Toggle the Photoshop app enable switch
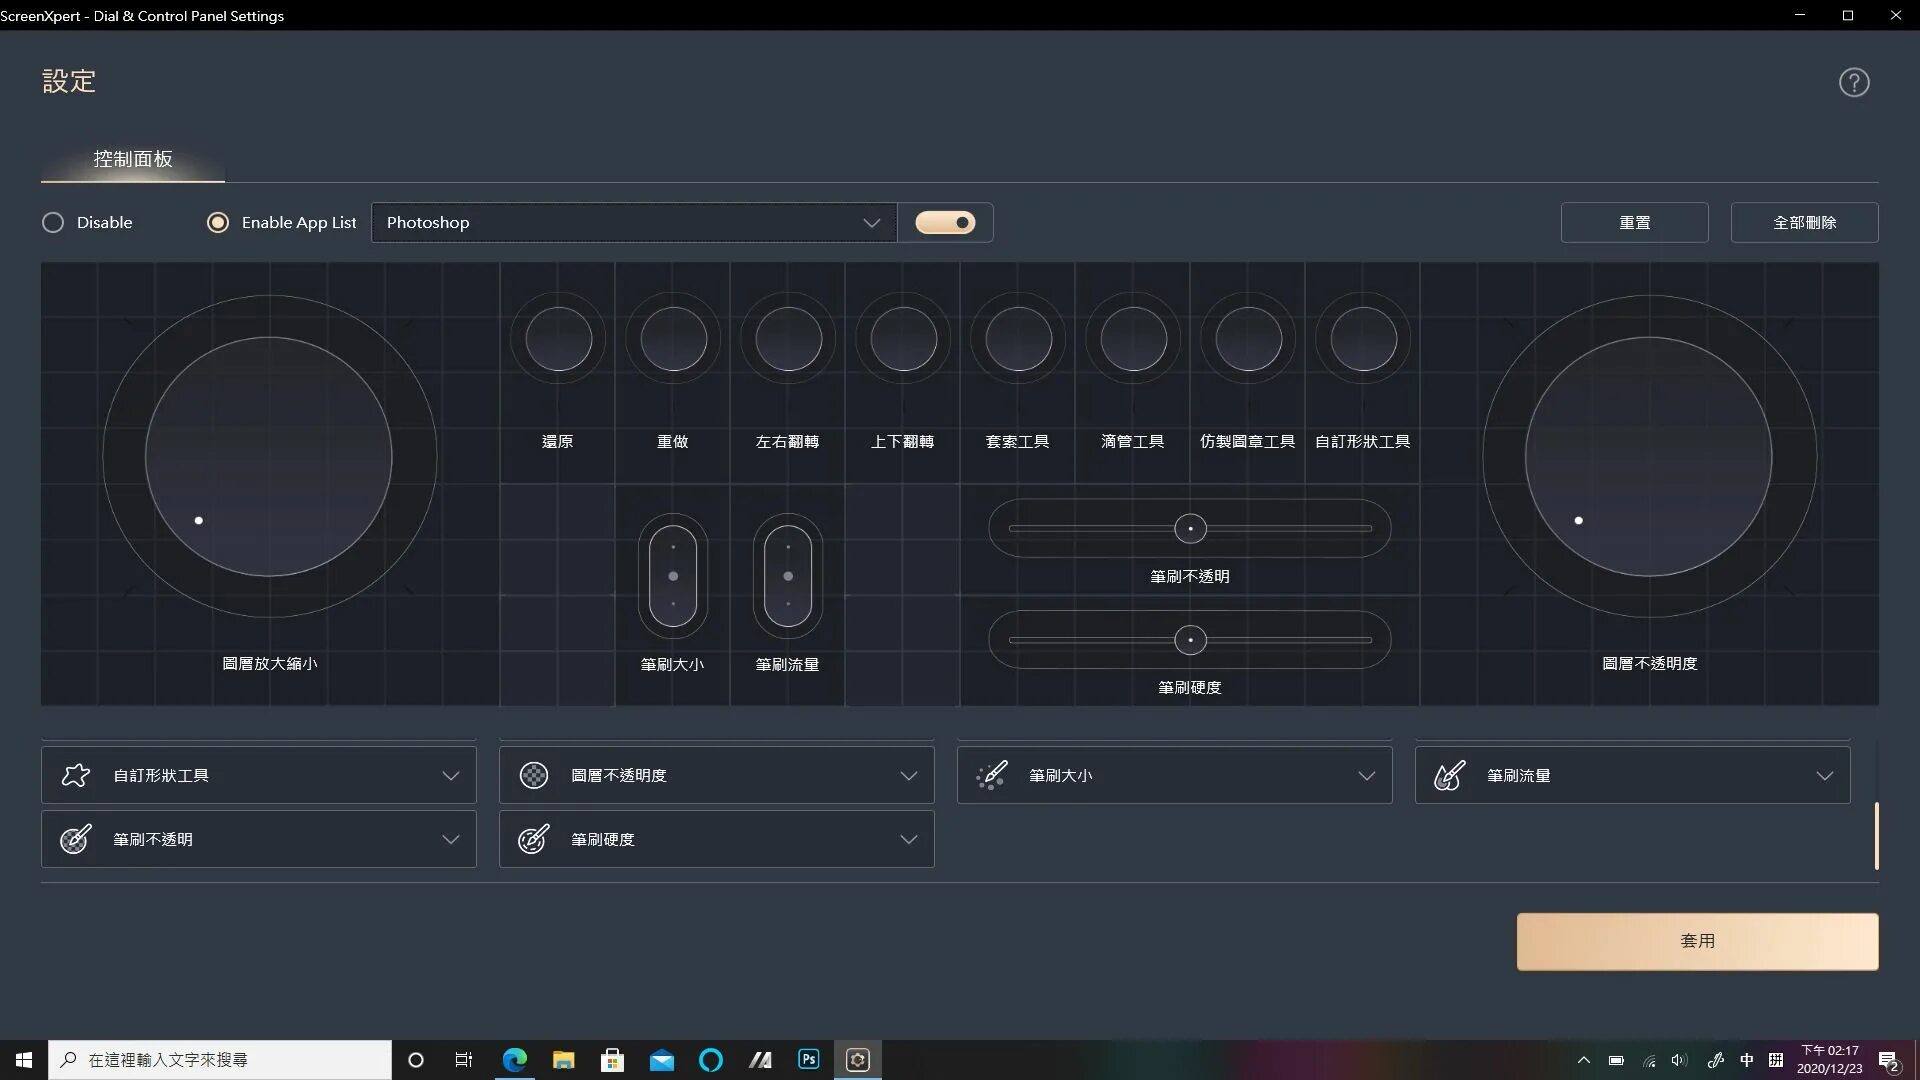This screenshot has height=1080, width=1920. (945, 222)
